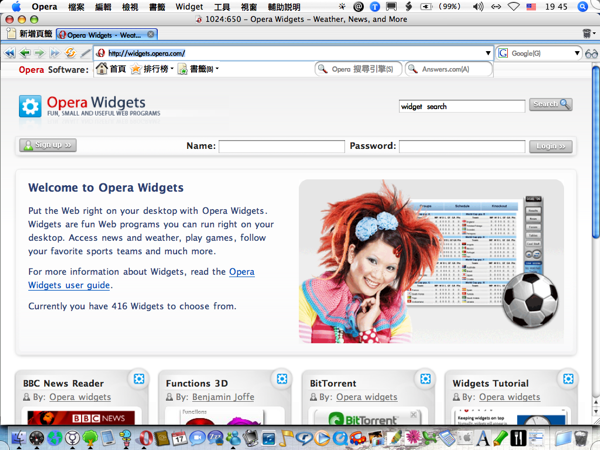
Task: Click the widget icon on the Functions 3D card
Action: [x=282, y=379]
